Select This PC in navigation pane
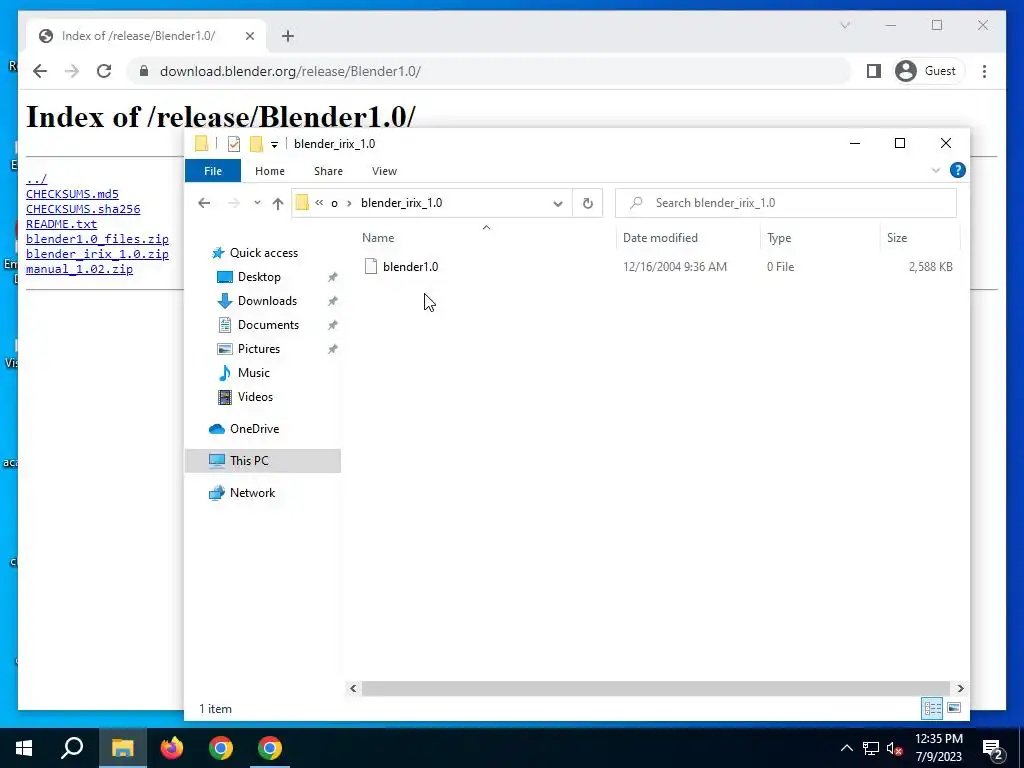Screen dimensions: 1024x768 (x=263, y=461)
